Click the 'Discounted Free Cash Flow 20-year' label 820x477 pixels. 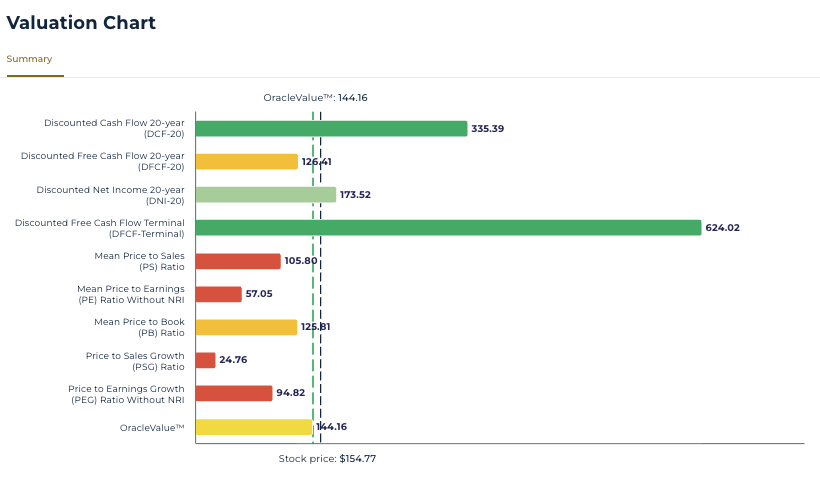pyautogui.click(x=102, y=161)
